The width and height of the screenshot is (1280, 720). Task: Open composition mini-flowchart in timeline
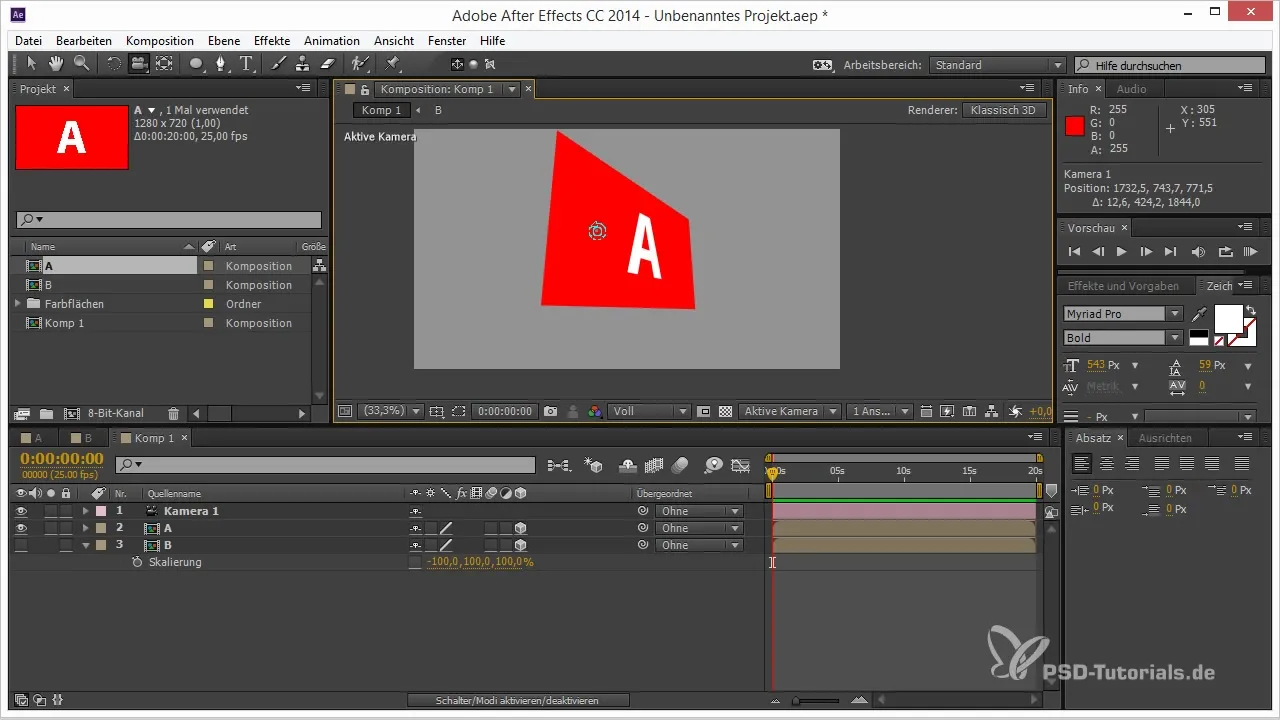click(559, 465)
